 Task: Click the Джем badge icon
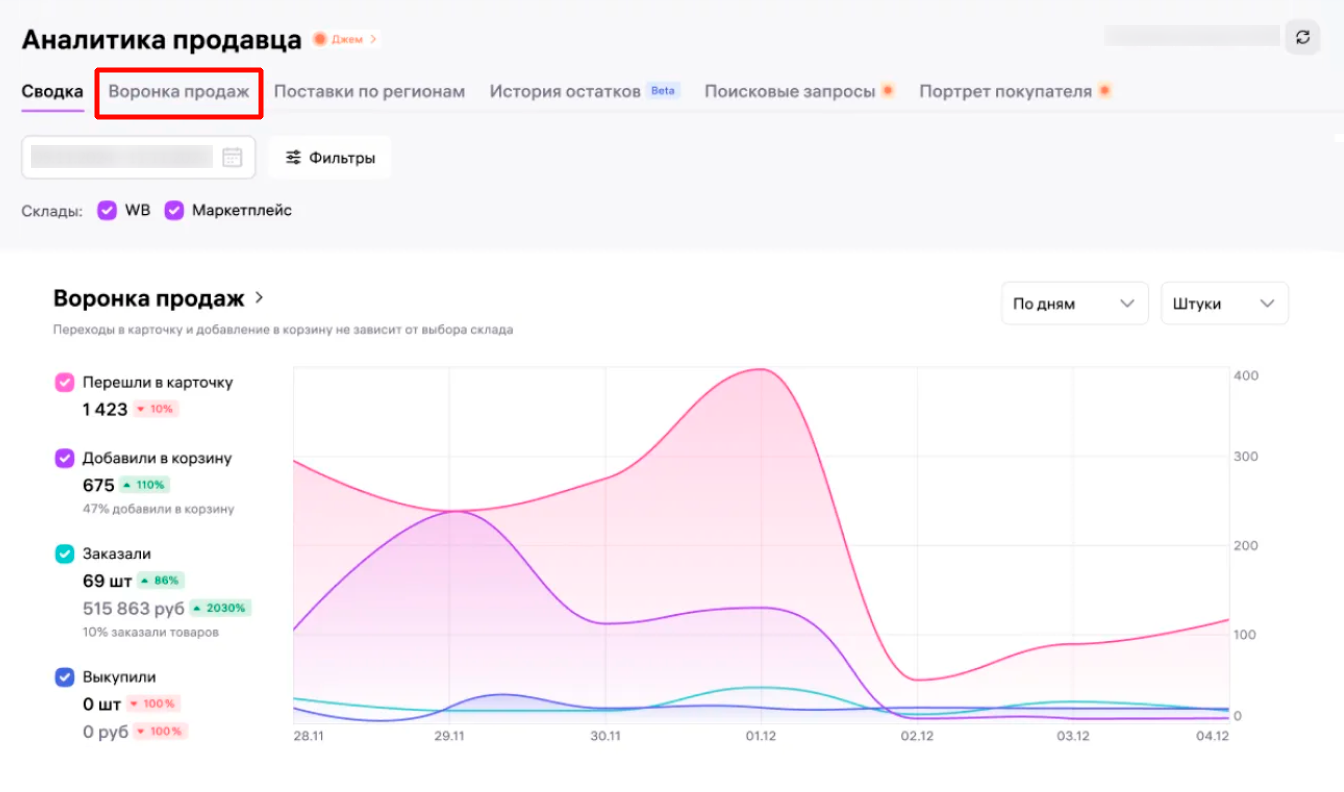point(320,39)
